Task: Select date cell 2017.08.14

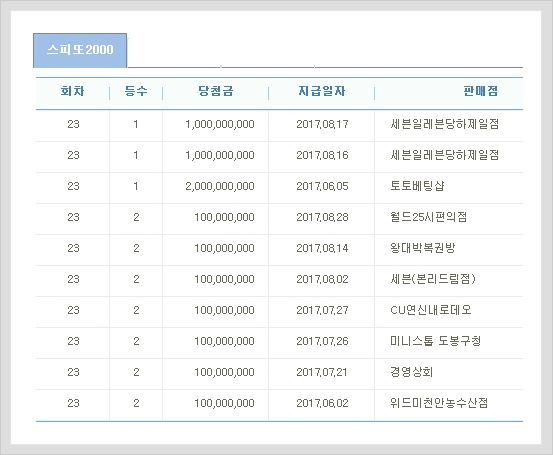Action: pos(322,248)
